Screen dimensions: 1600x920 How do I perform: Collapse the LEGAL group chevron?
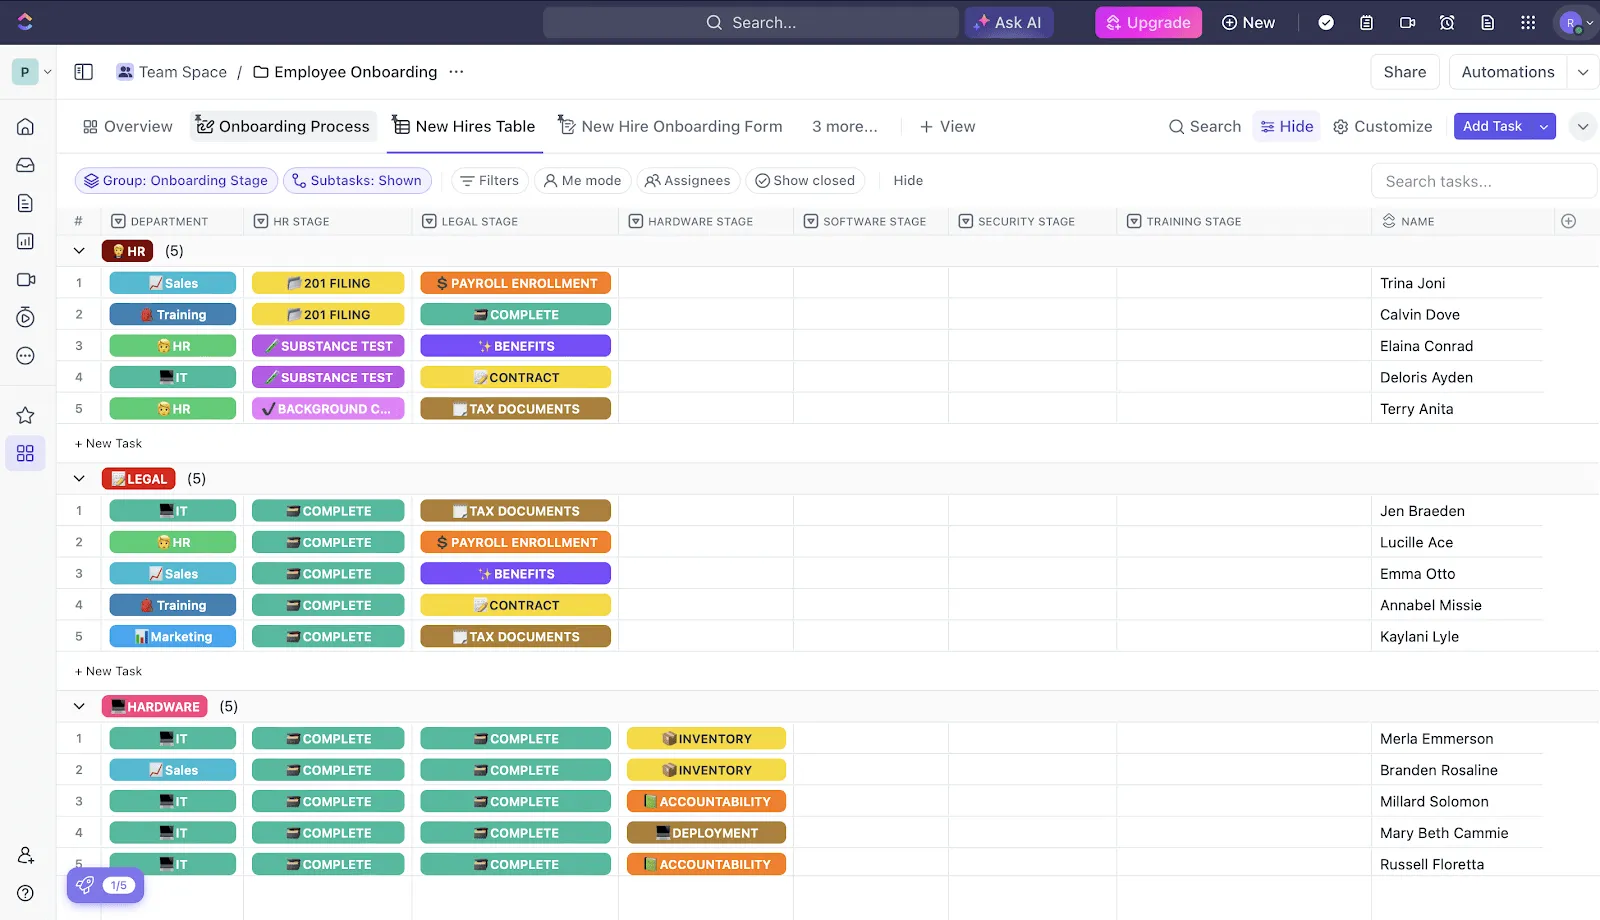(79, 479)
